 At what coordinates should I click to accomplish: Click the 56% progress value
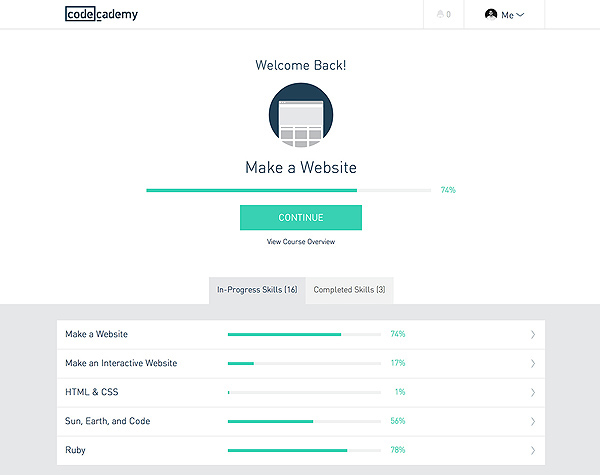point(398,421)
